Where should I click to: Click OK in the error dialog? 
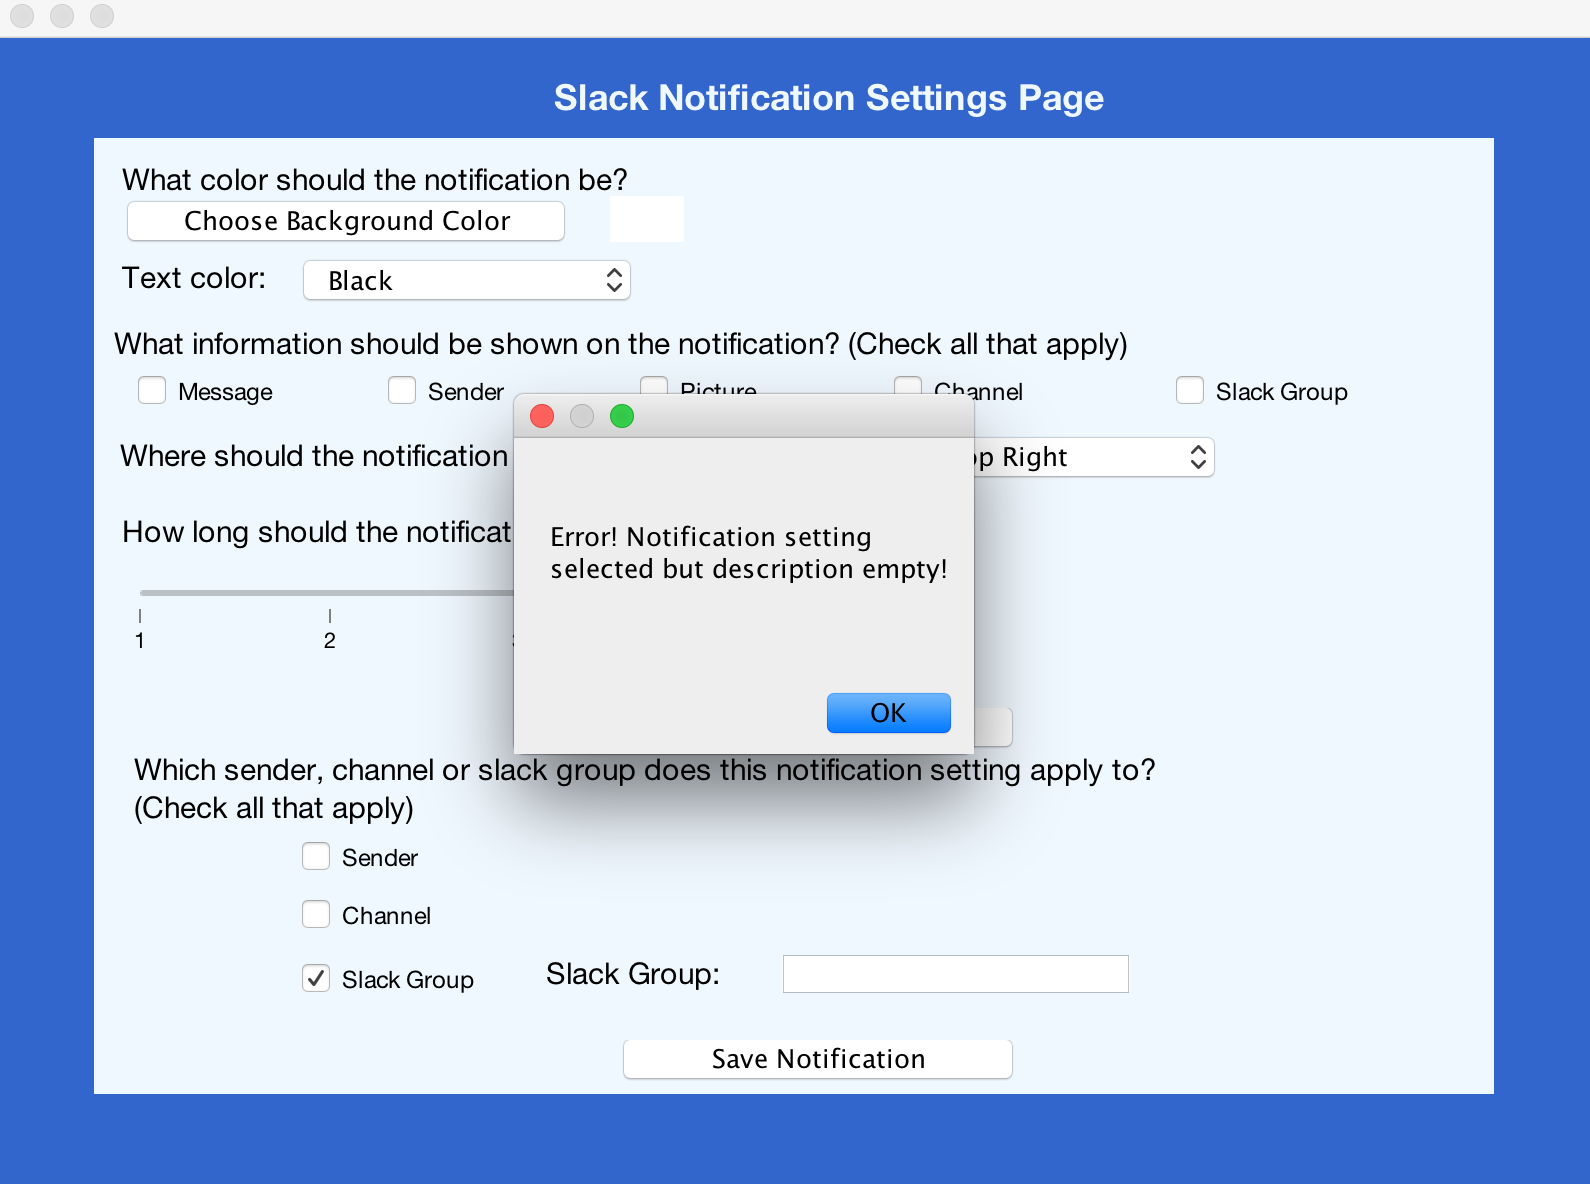(888, 713)
